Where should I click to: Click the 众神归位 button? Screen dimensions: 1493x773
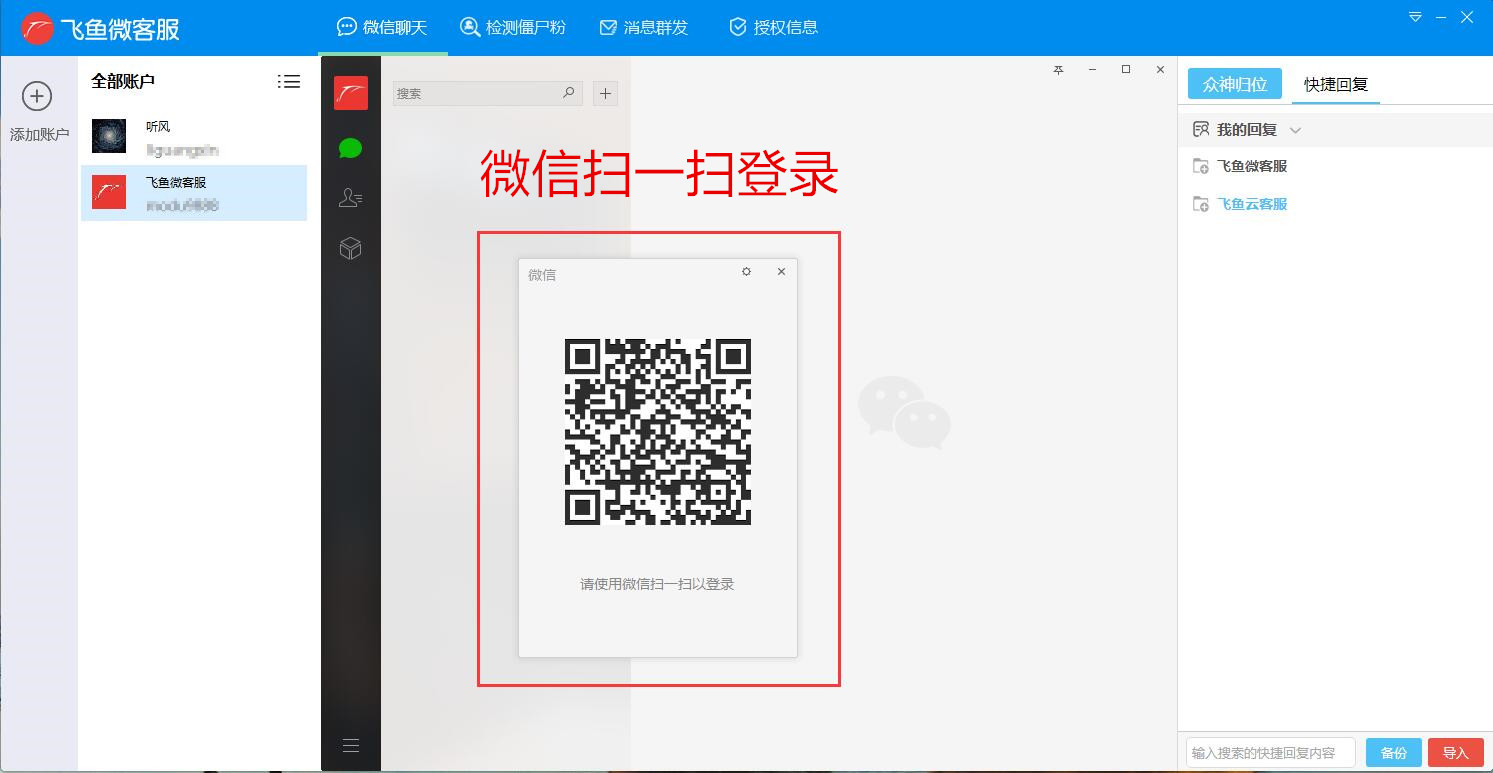1235,85
